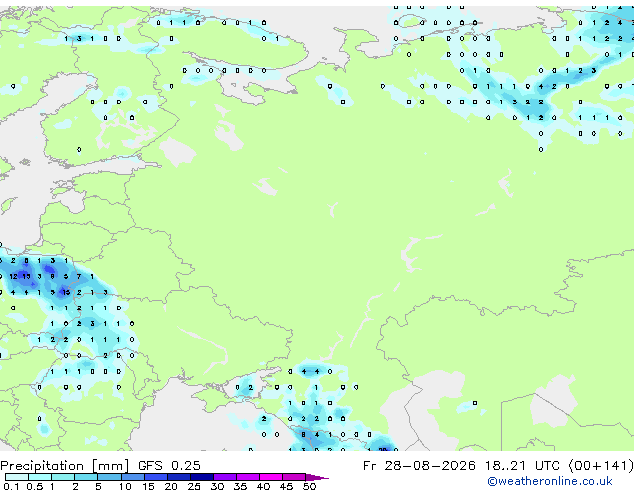This screenshot has width=634, height=490.
Task: Select the 2–5 mm legend color swatch
Action: click(x=86, y=477)
